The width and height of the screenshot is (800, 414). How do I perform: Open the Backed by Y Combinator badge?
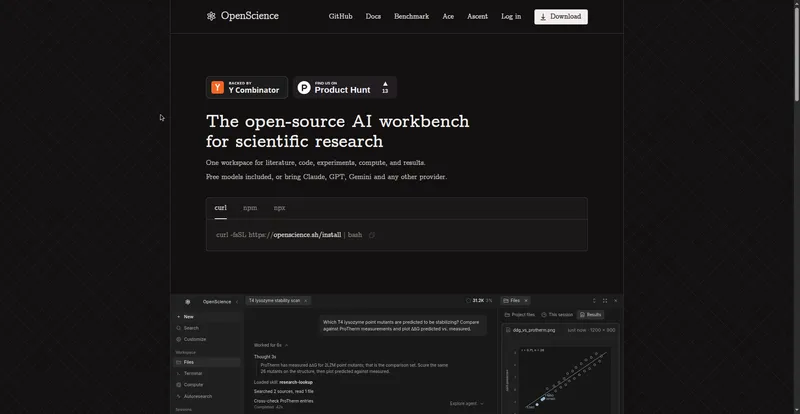tap(247, 87)
